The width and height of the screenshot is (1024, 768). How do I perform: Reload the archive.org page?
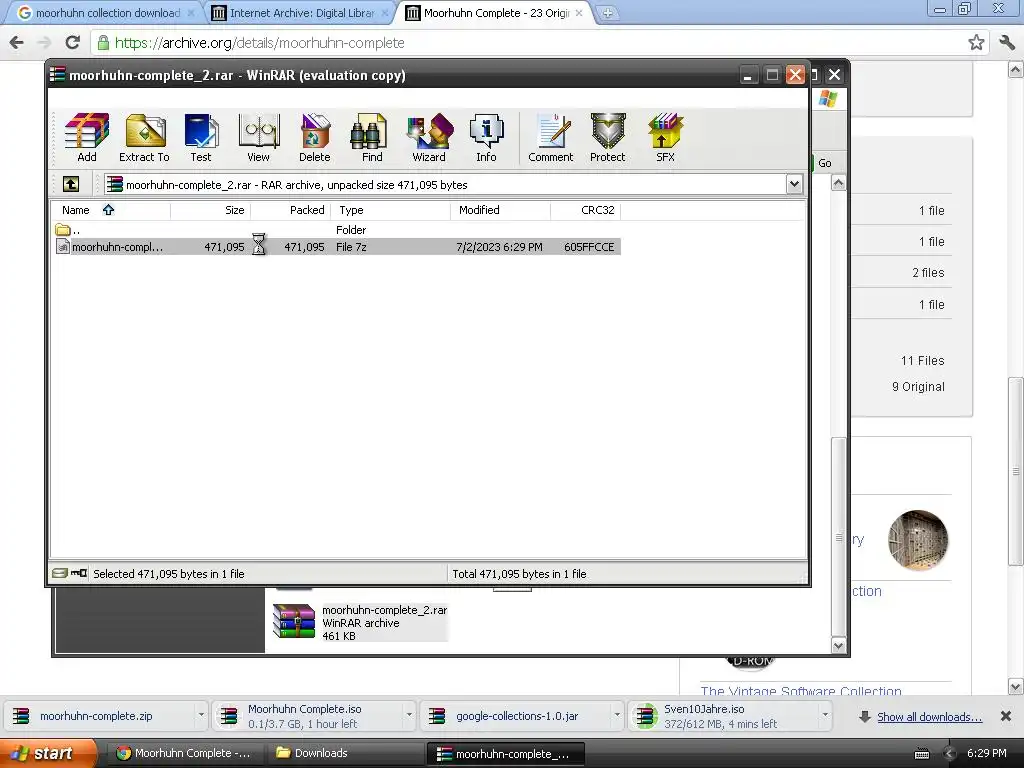click(72, 42)
